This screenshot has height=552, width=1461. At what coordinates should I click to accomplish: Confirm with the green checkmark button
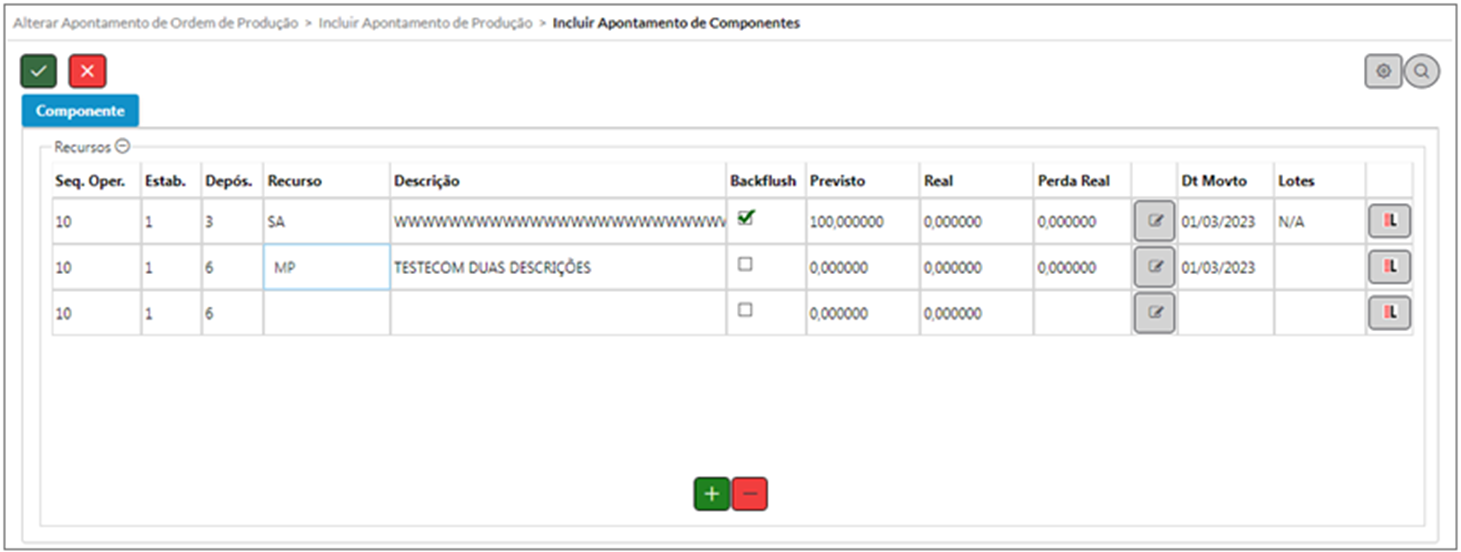(38, 71)
